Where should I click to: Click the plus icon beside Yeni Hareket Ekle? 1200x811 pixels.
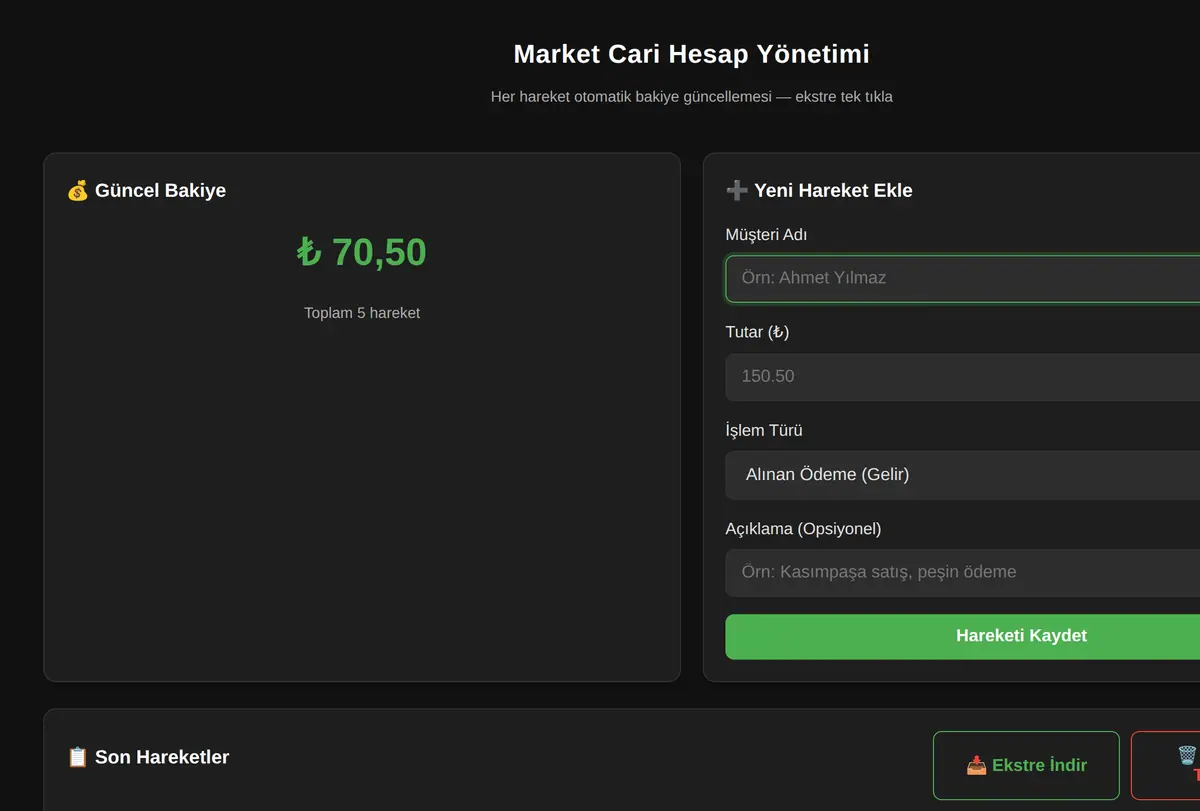[x=737, y=190]
